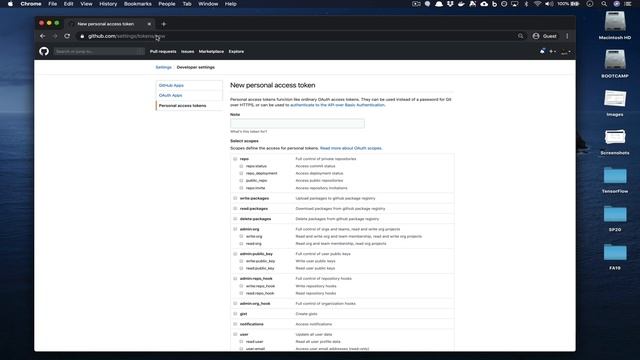640x360 pixels.
Task: Open the Siri menu bar icon
Action: 616,4
